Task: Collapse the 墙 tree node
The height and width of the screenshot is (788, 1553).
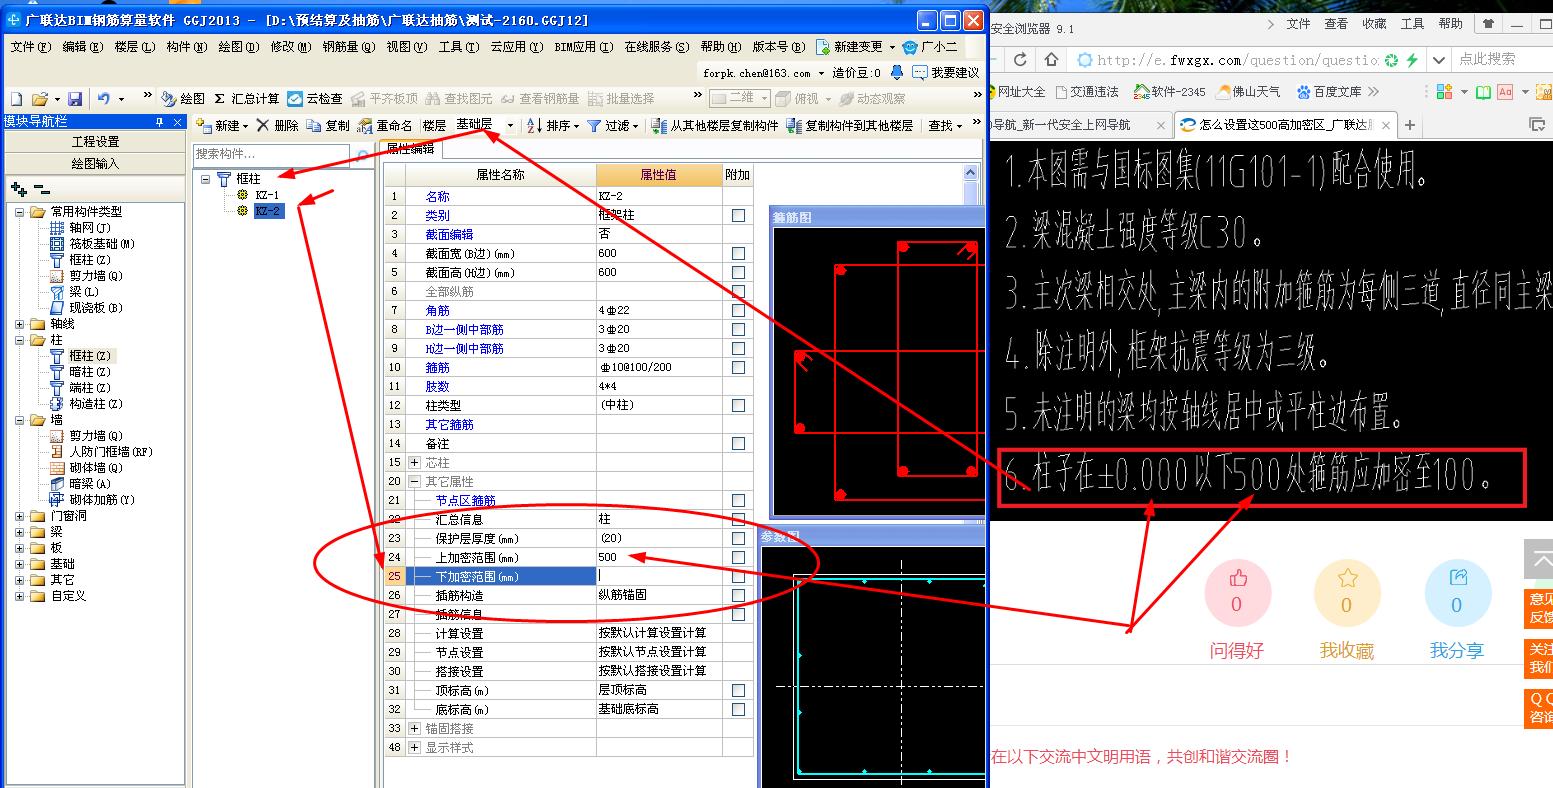Action: tap(20, 420)
